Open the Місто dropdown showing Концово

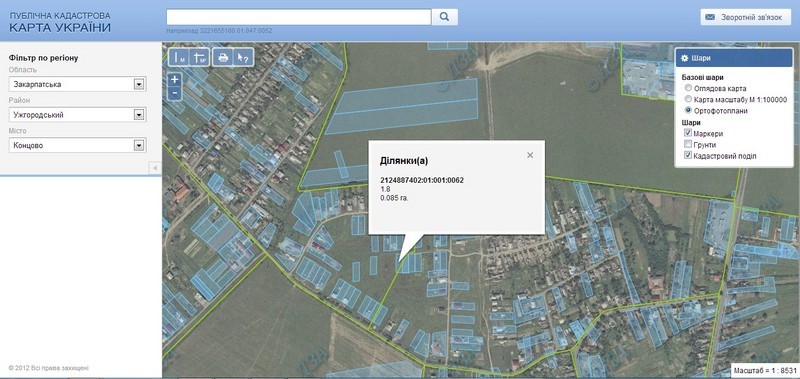pos(78,145)
